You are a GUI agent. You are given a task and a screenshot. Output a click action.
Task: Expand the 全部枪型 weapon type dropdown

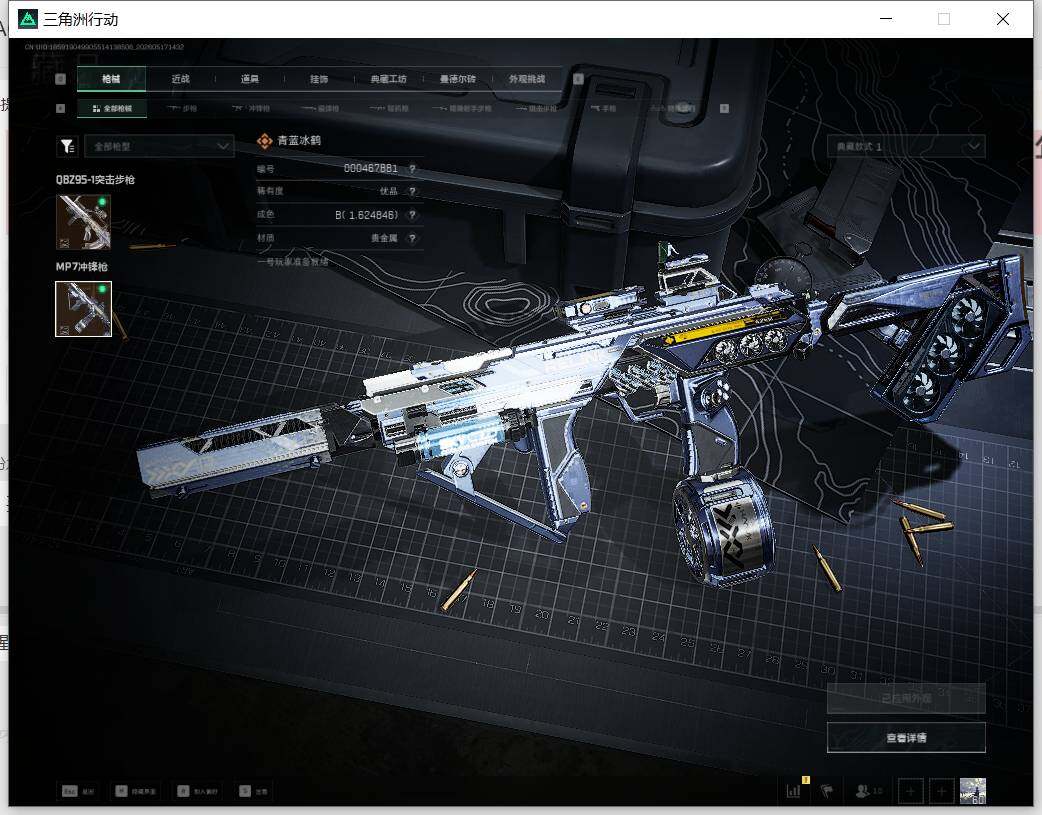tap(159, 146)
